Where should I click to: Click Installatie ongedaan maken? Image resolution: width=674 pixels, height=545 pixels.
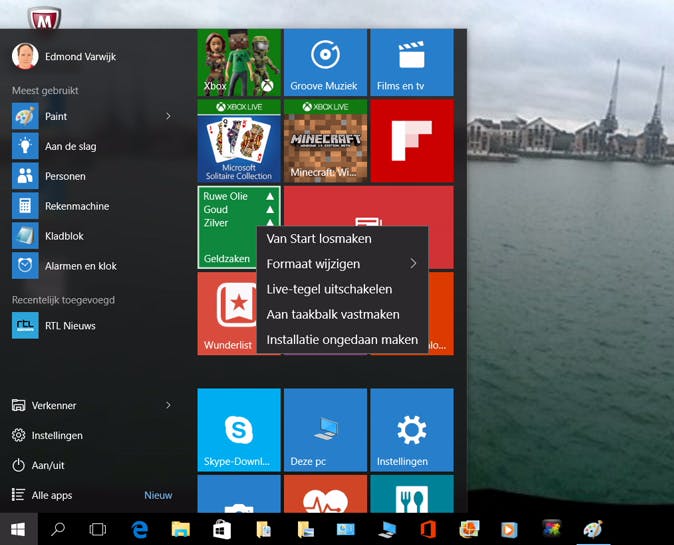pyautogui.click(x=342, y=340)
